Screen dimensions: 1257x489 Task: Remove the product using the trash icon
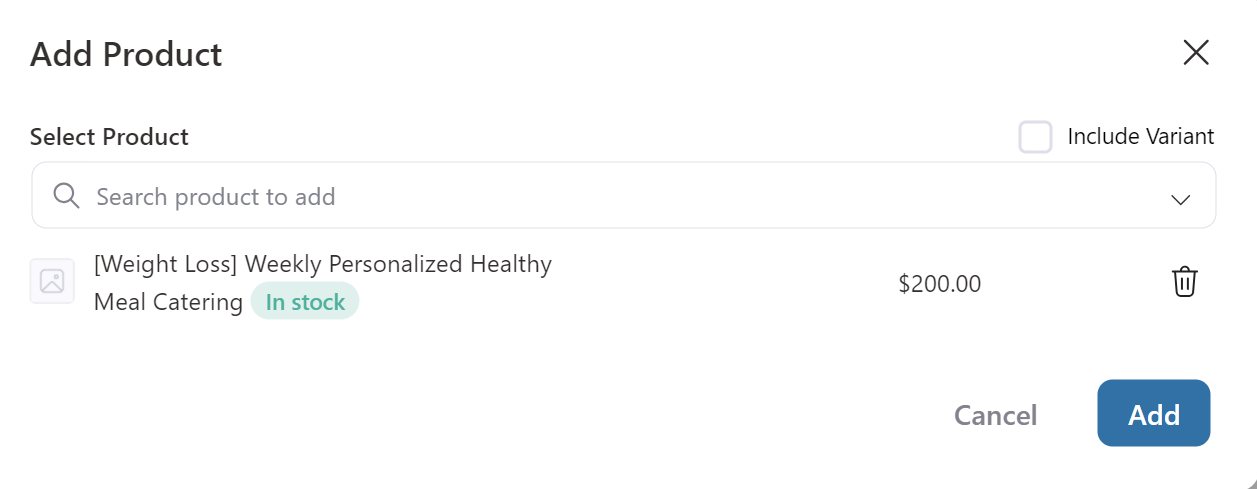point(1184,282)
